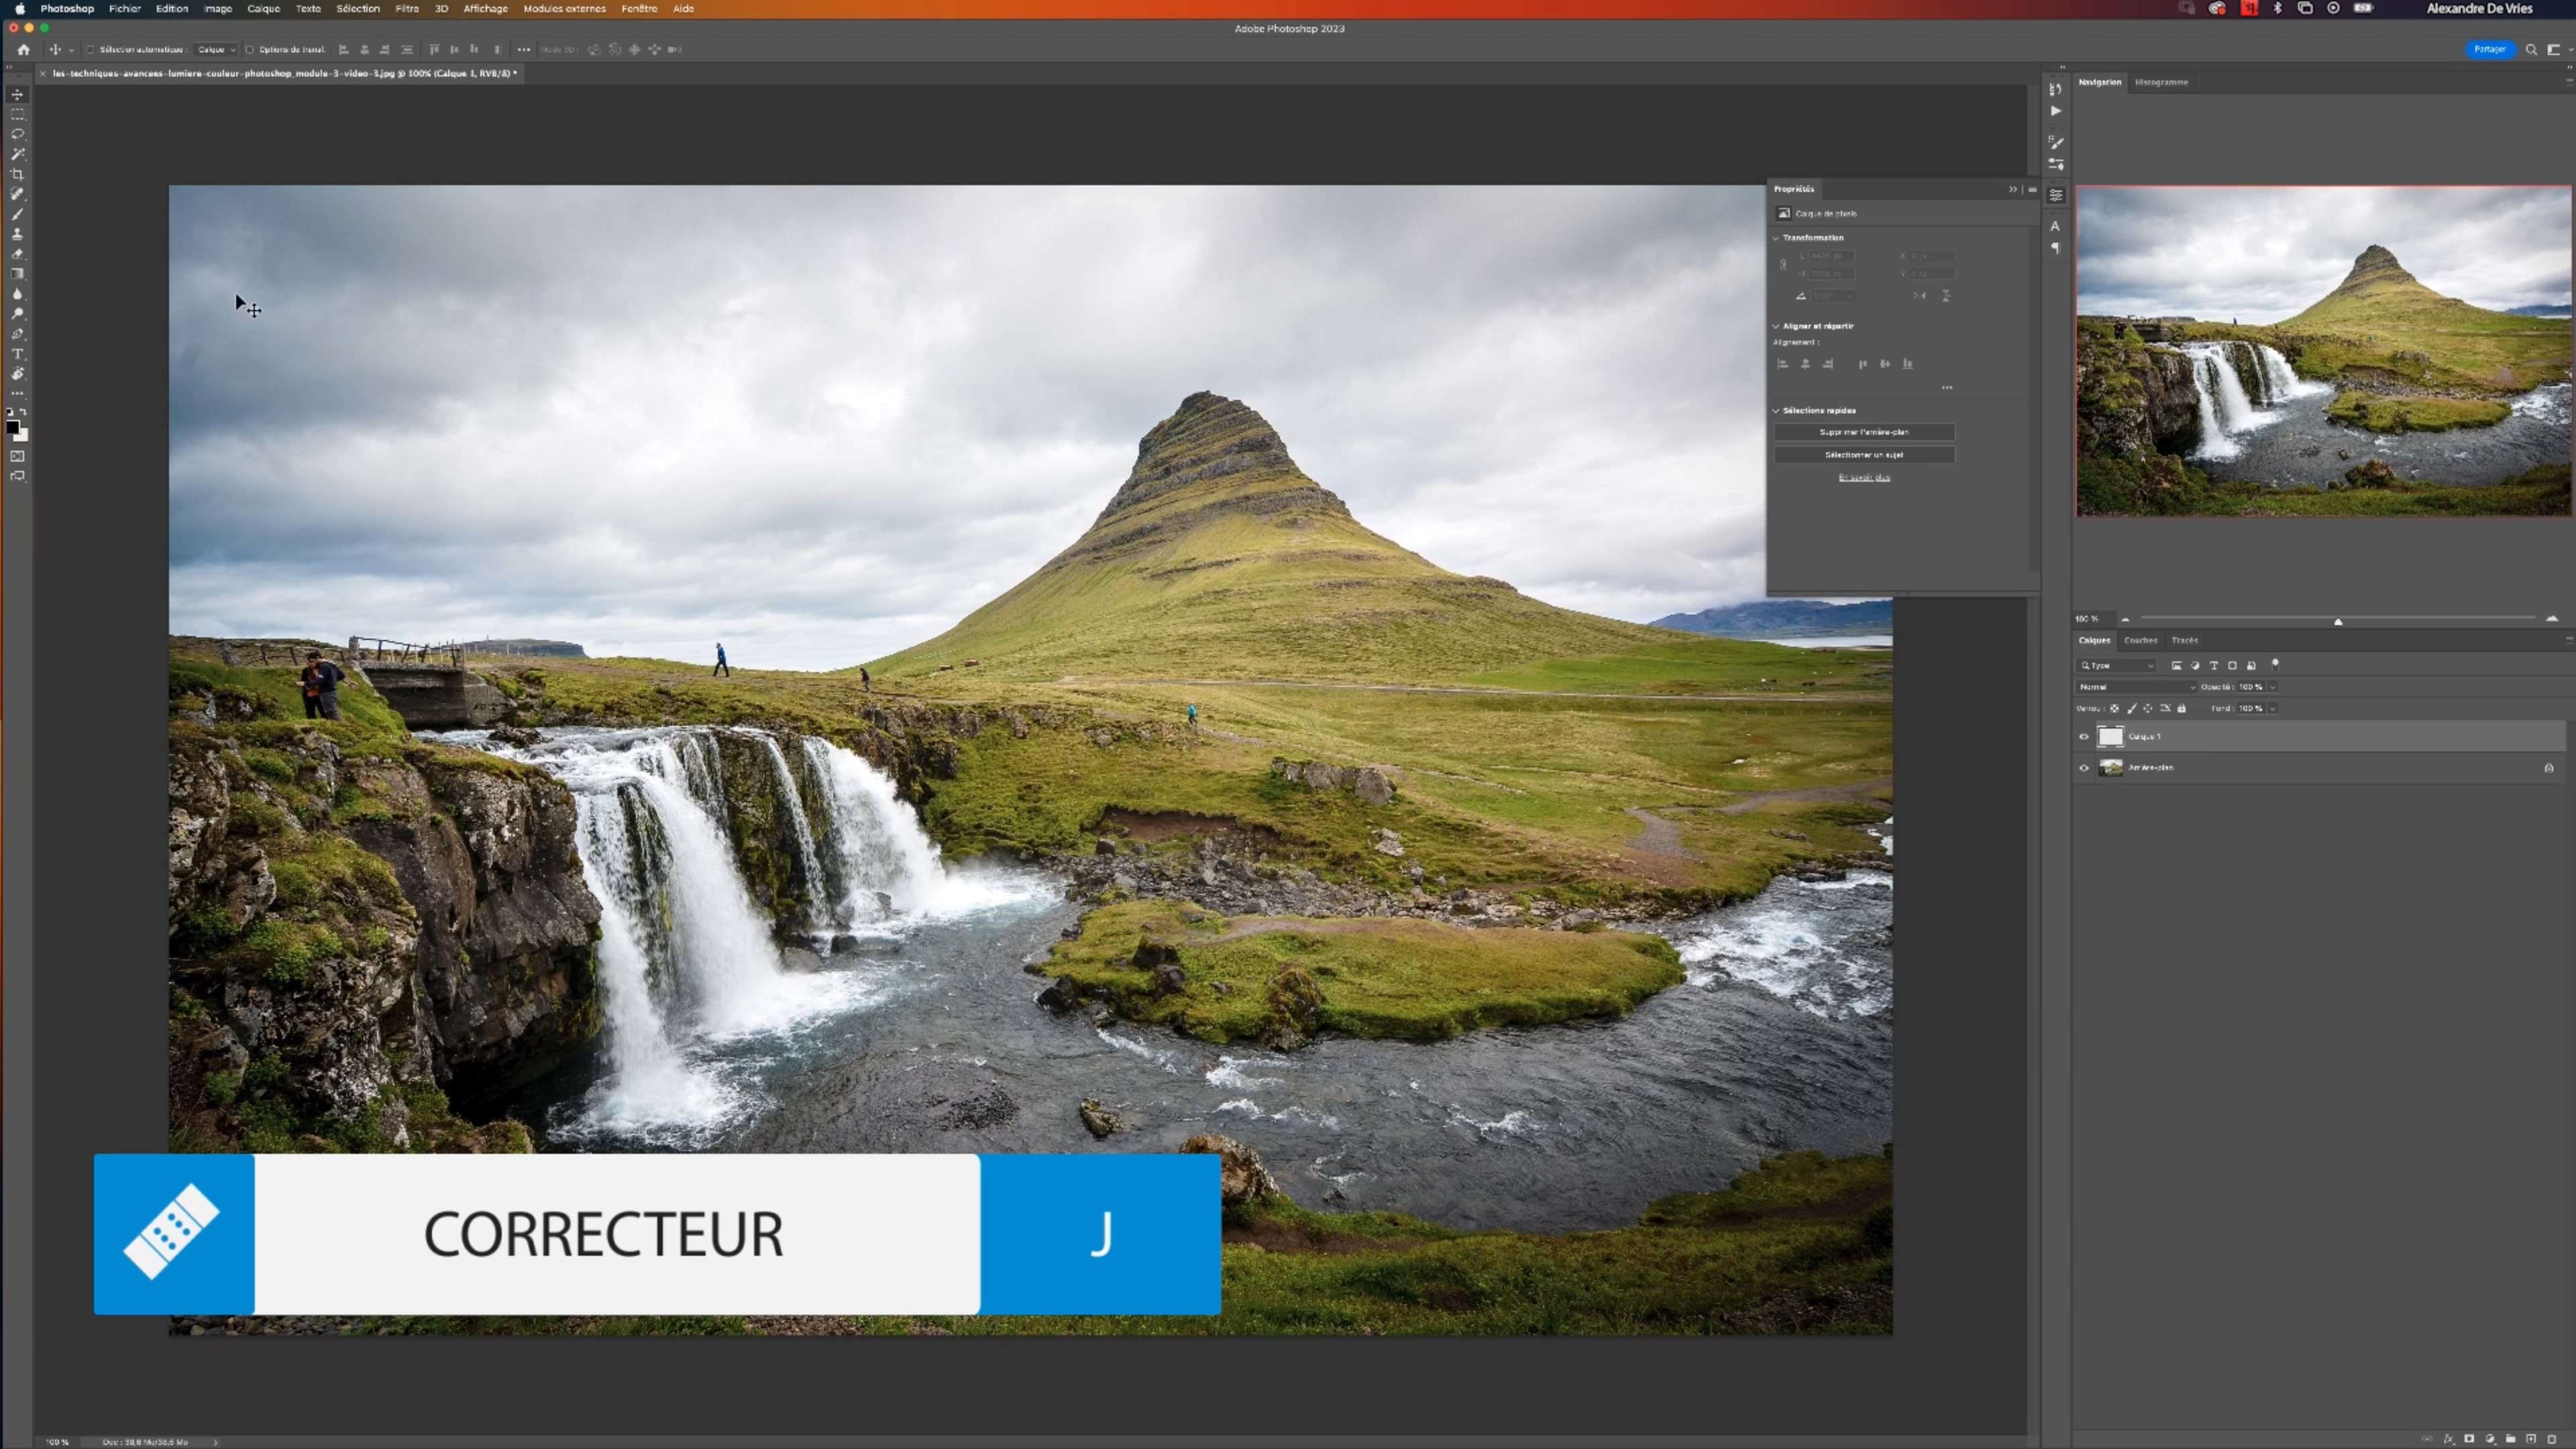Screen dimensions: 2576x1449
Task: Select the Type text tool
Action: (17, 354)
